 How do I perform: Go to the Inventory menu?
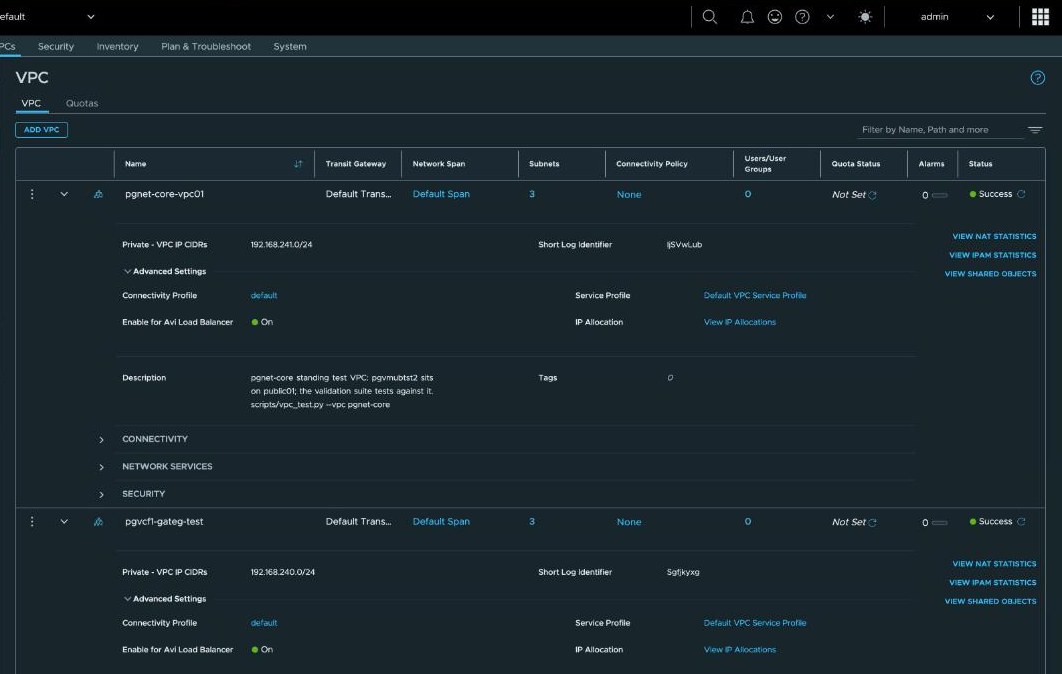click(117, 46)
